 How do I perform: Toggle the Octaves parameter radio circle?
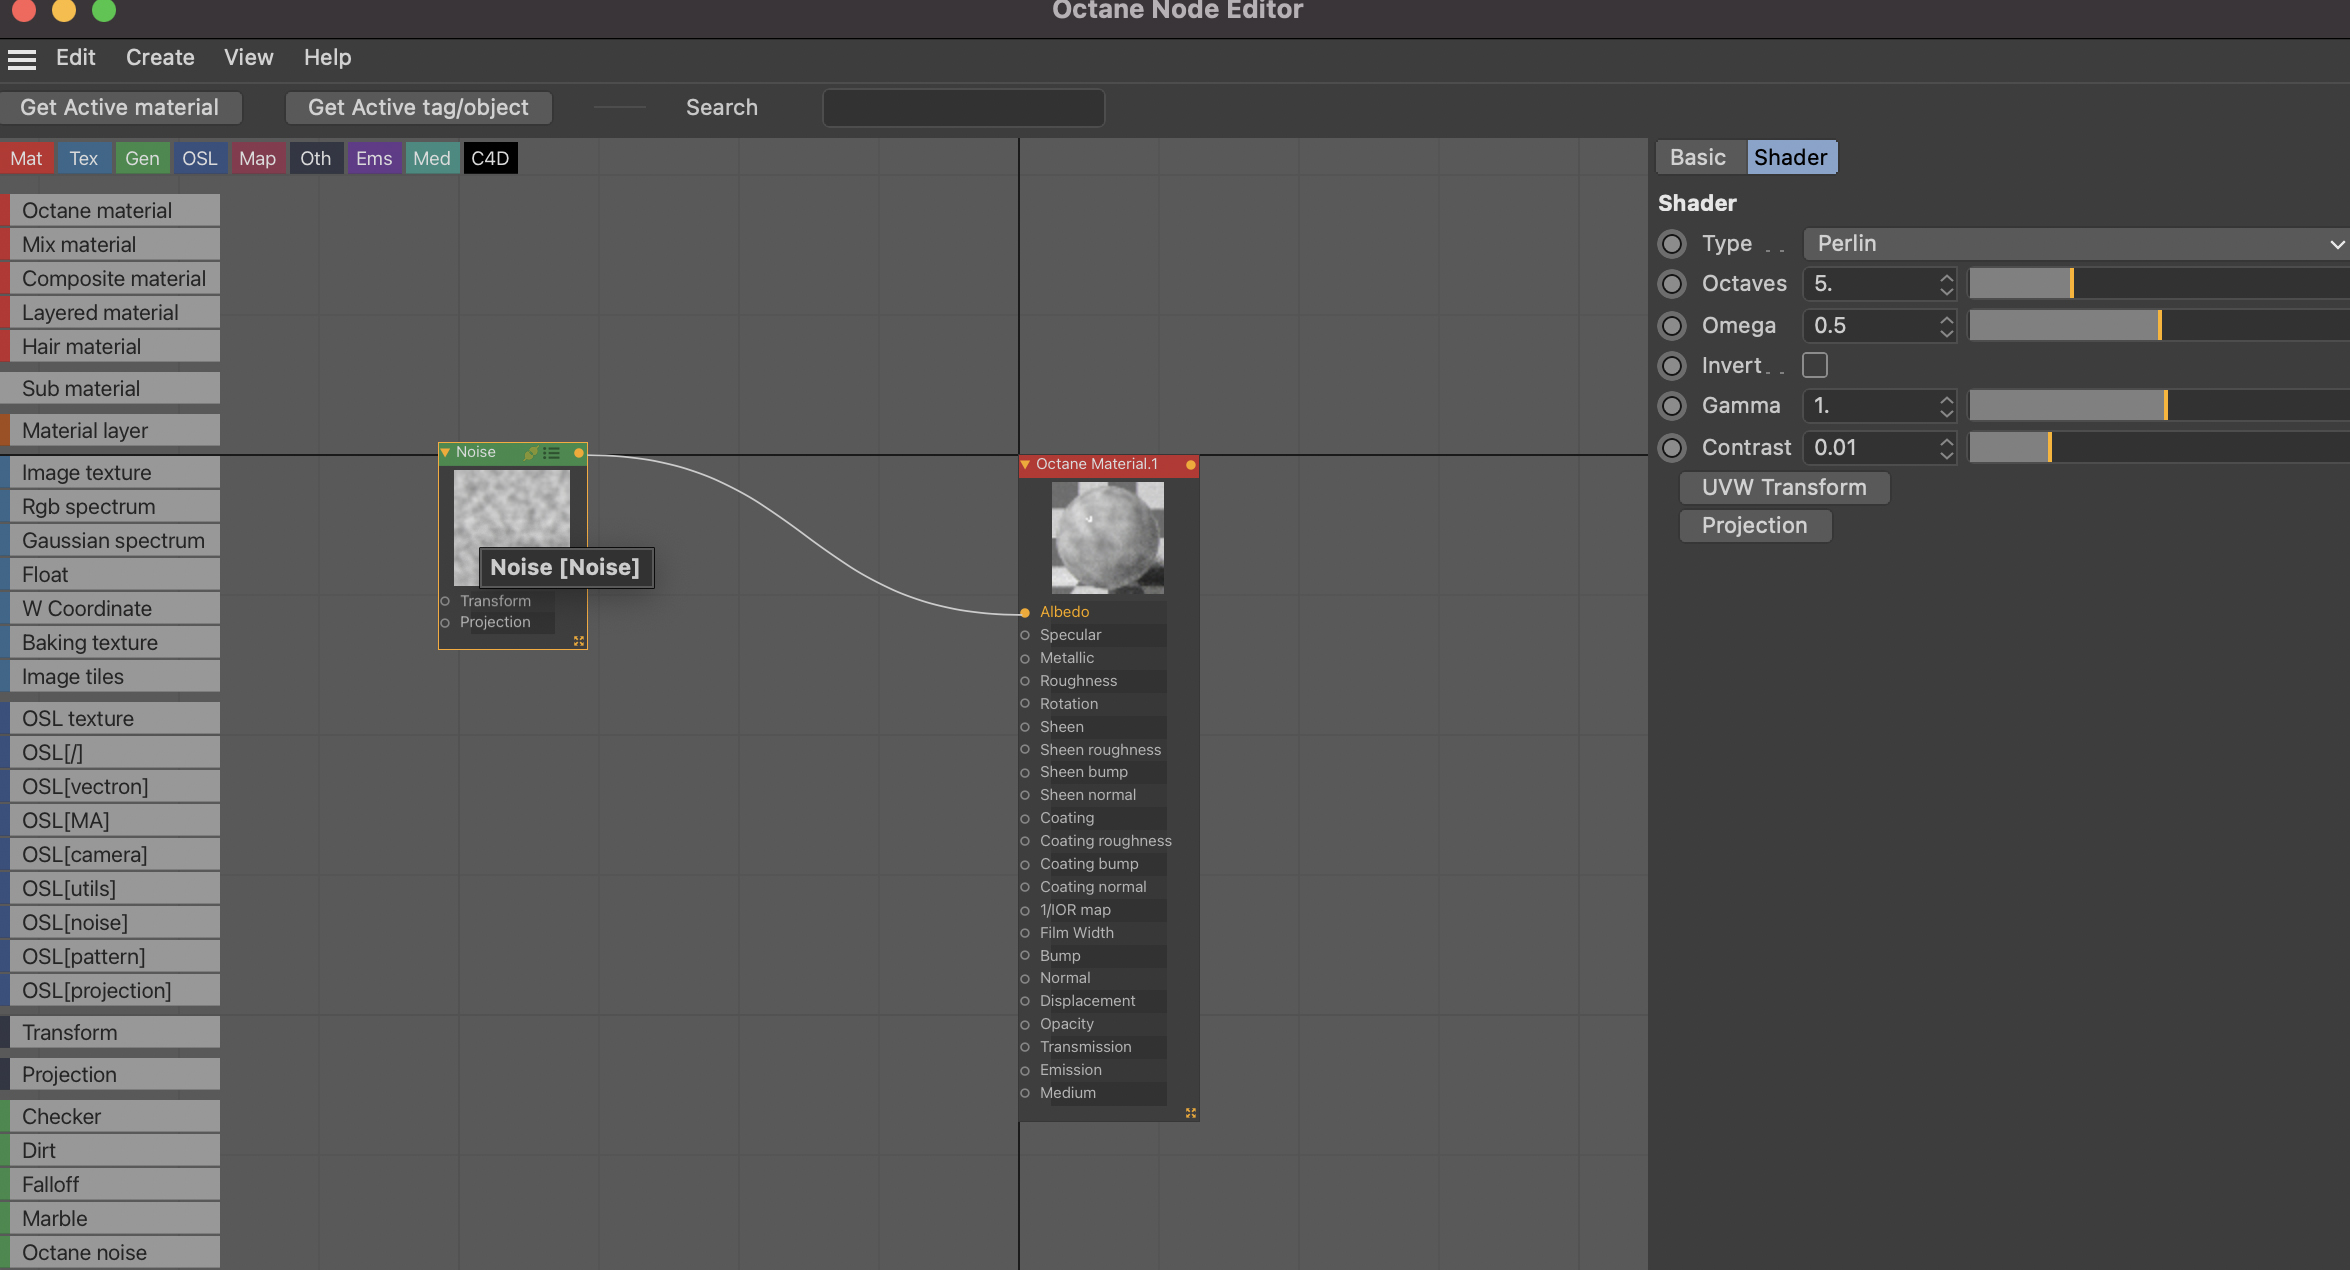[1672, 284]
